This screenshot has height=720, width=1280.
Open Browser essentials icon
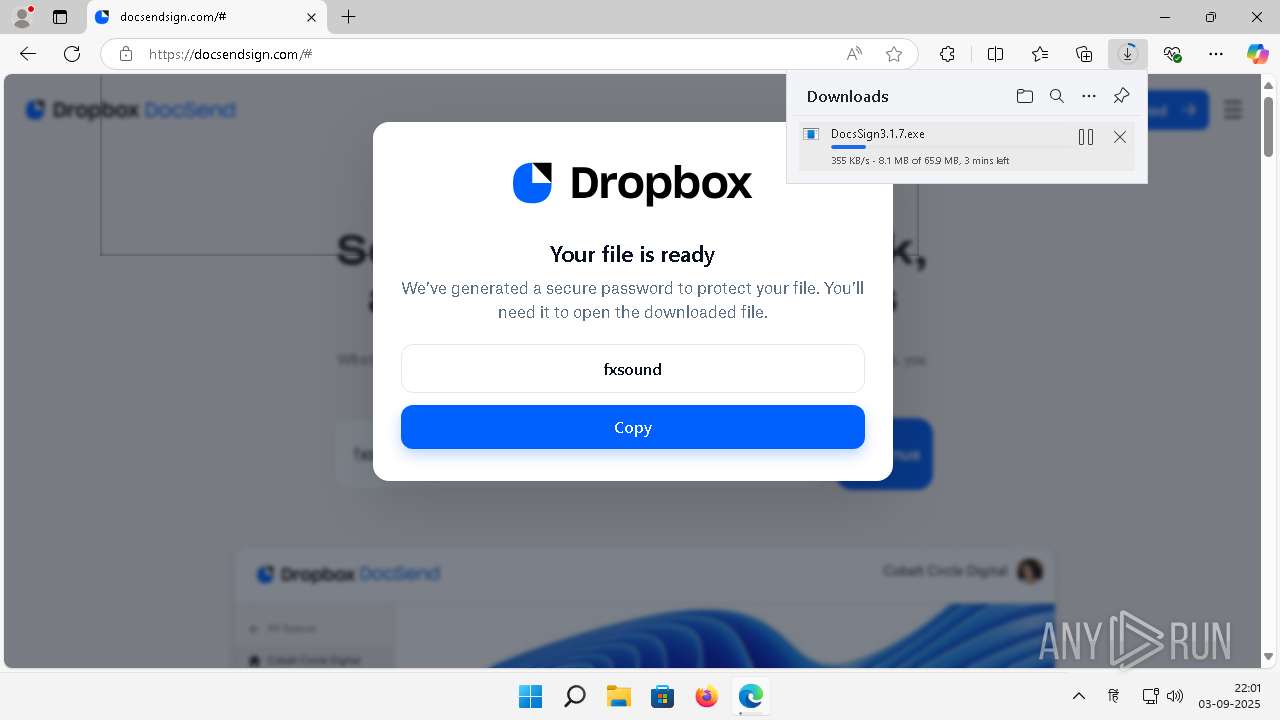pos(1172,54)
